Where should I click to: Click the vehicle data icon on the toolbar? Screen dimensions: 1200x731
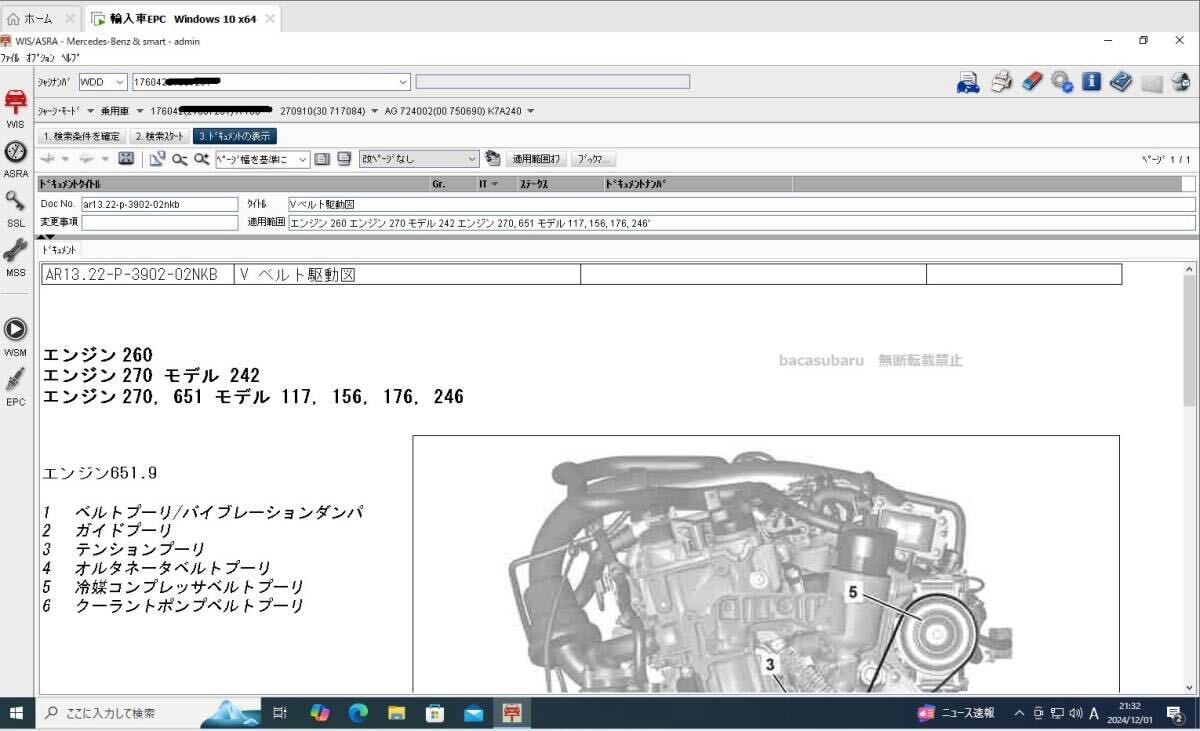tap(968, 82)
